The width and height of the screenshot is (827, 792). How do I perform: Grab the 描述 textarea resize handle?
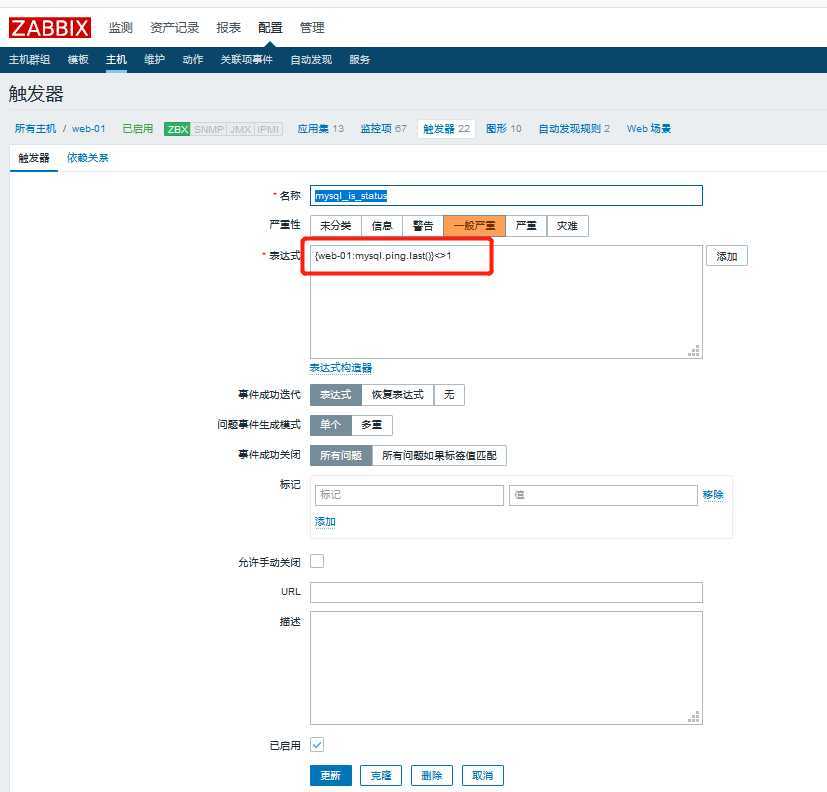point(694,717)
